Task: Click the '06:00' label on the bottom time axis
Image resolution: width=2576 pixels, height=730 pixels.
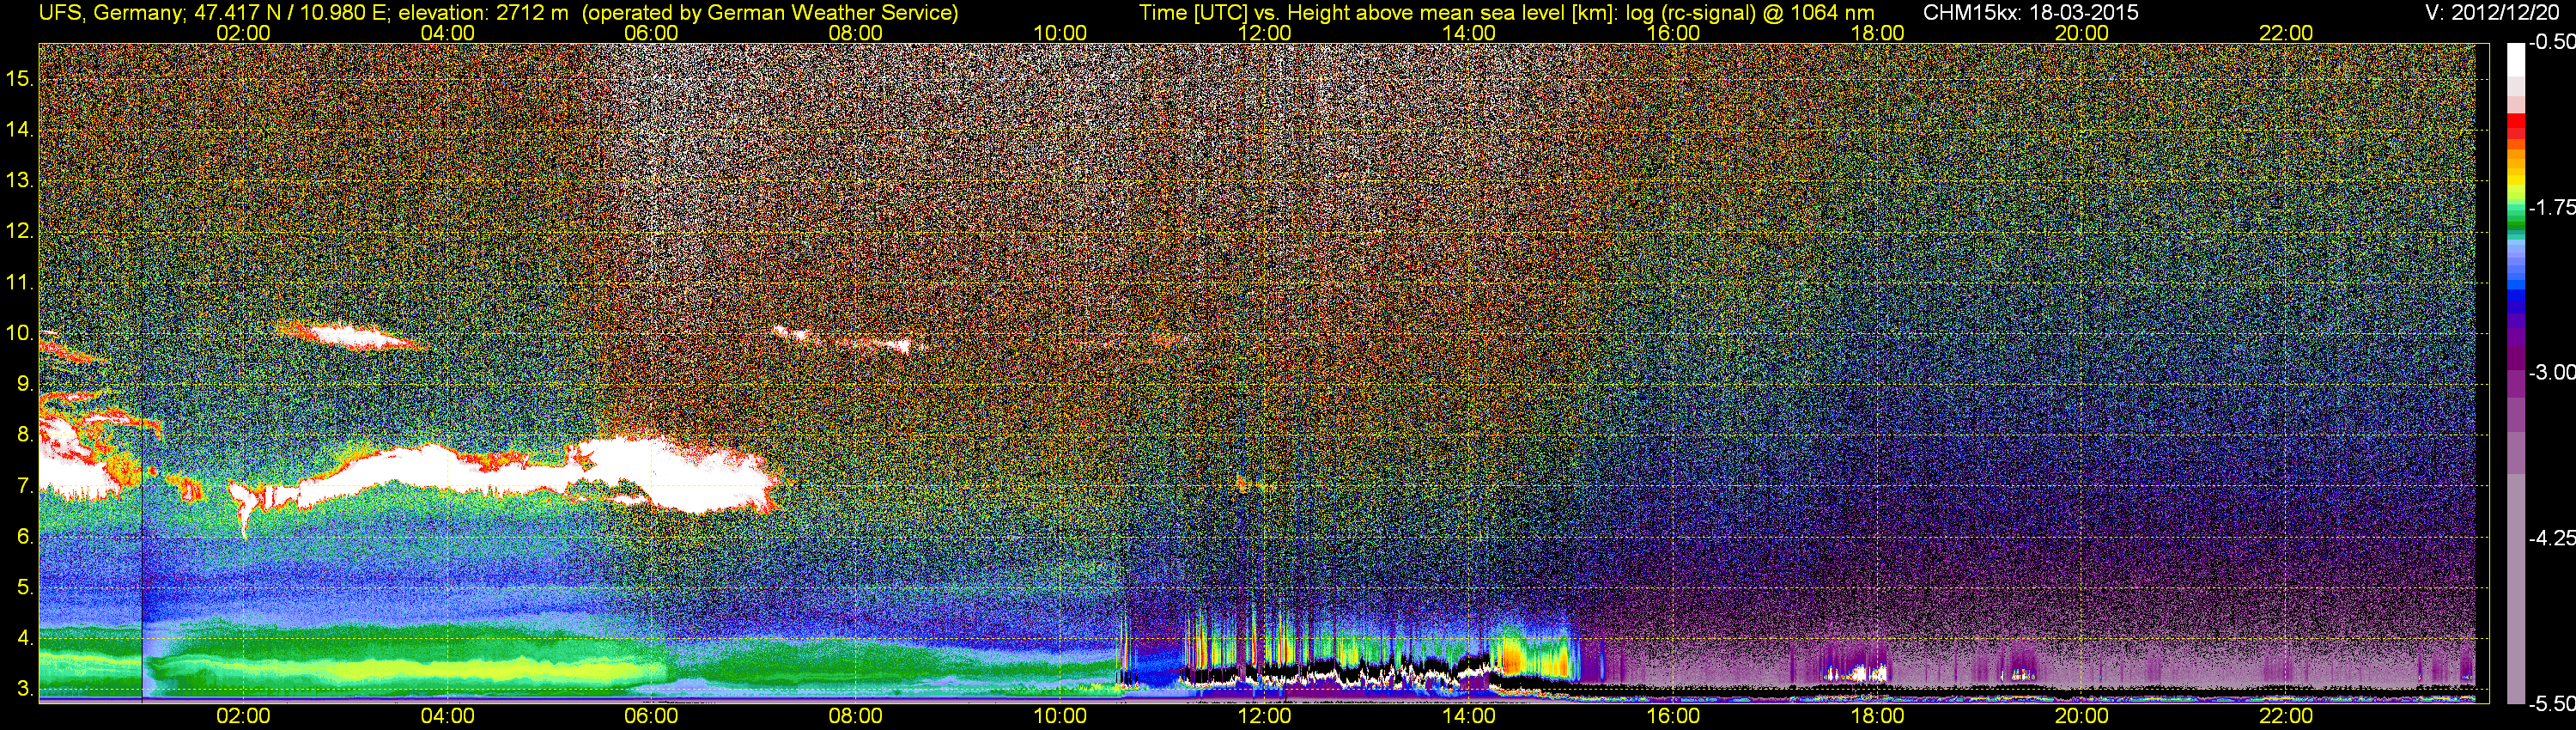Action: (x=651, y=716)
